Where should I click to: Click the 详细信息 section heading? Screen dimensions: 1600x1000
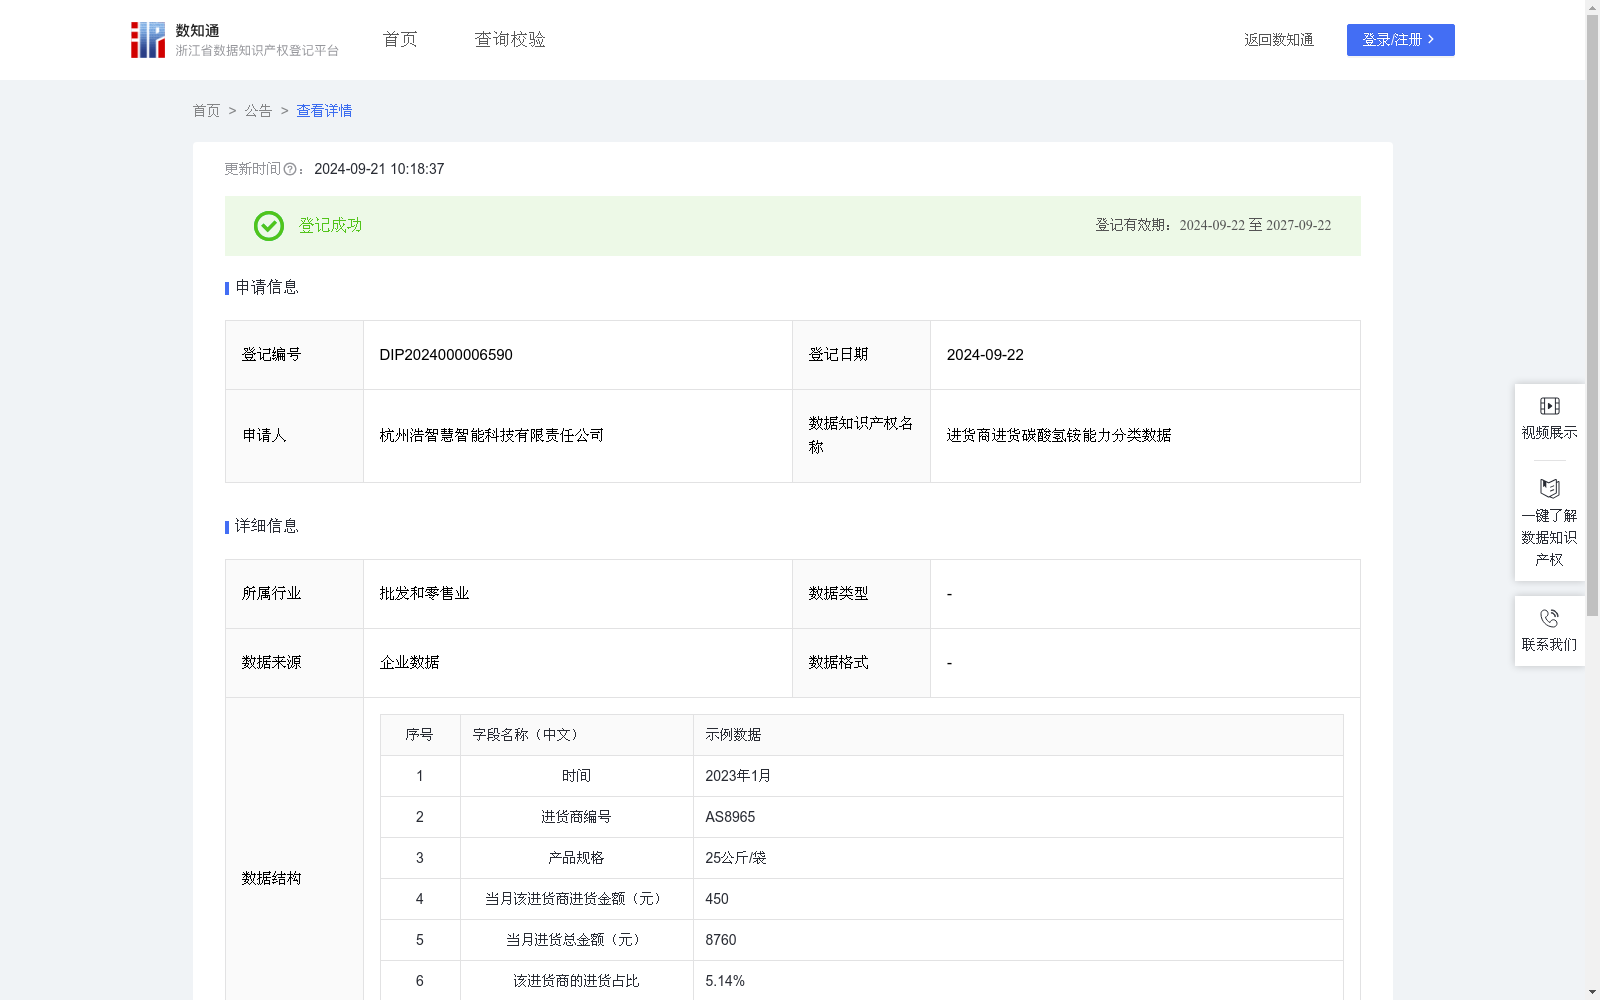coord(266,527)
